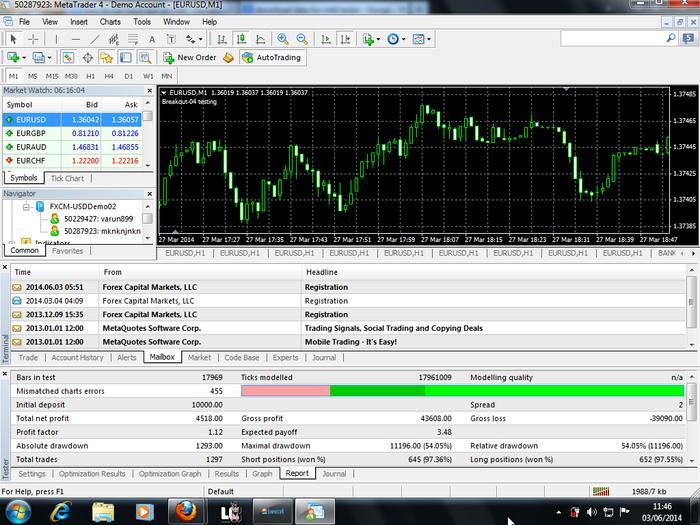Toggle the Market Watch window icon
The width and height of the screenshot is (700, 525).
click(68, 58)
